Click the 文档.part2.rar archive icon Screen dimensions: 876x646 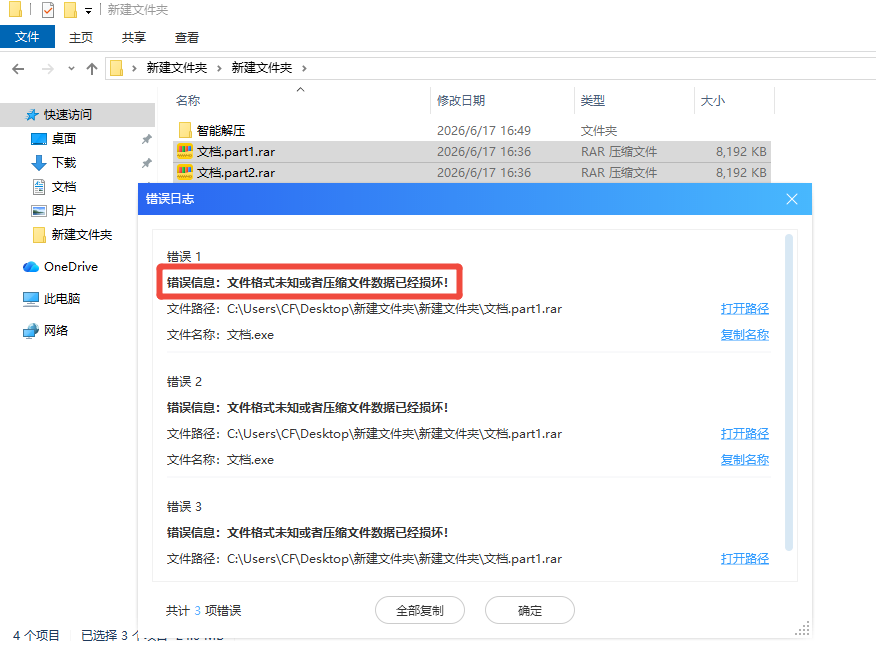pos(185,172)
